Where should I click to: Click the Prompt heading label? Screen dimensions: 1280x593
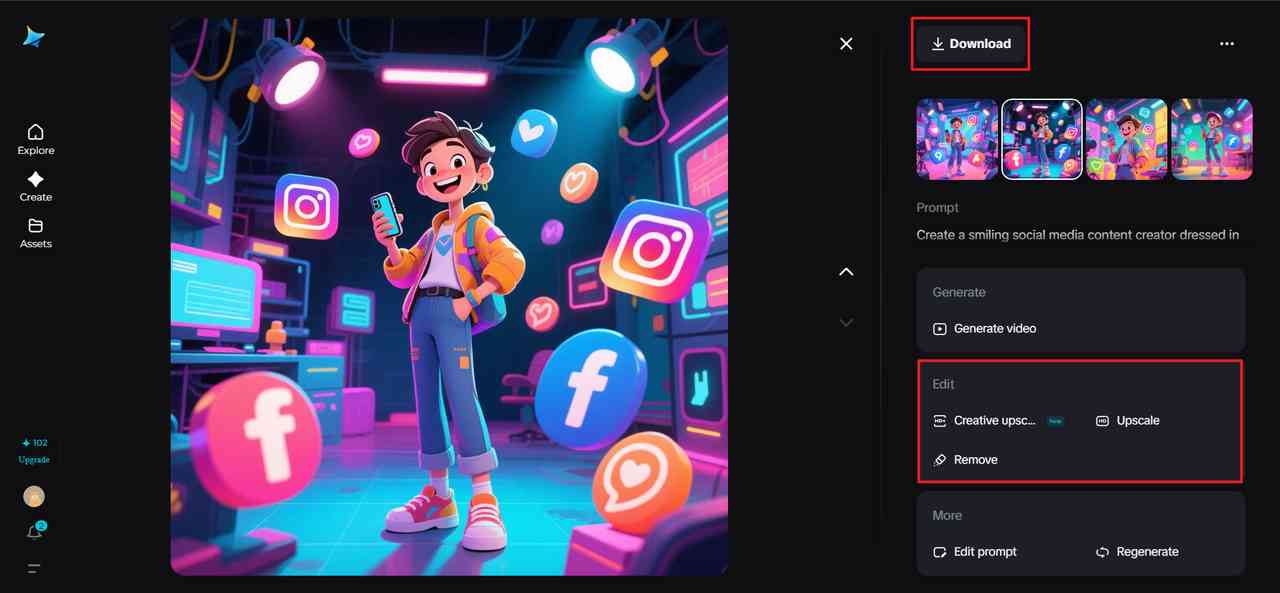coord(937,208)
